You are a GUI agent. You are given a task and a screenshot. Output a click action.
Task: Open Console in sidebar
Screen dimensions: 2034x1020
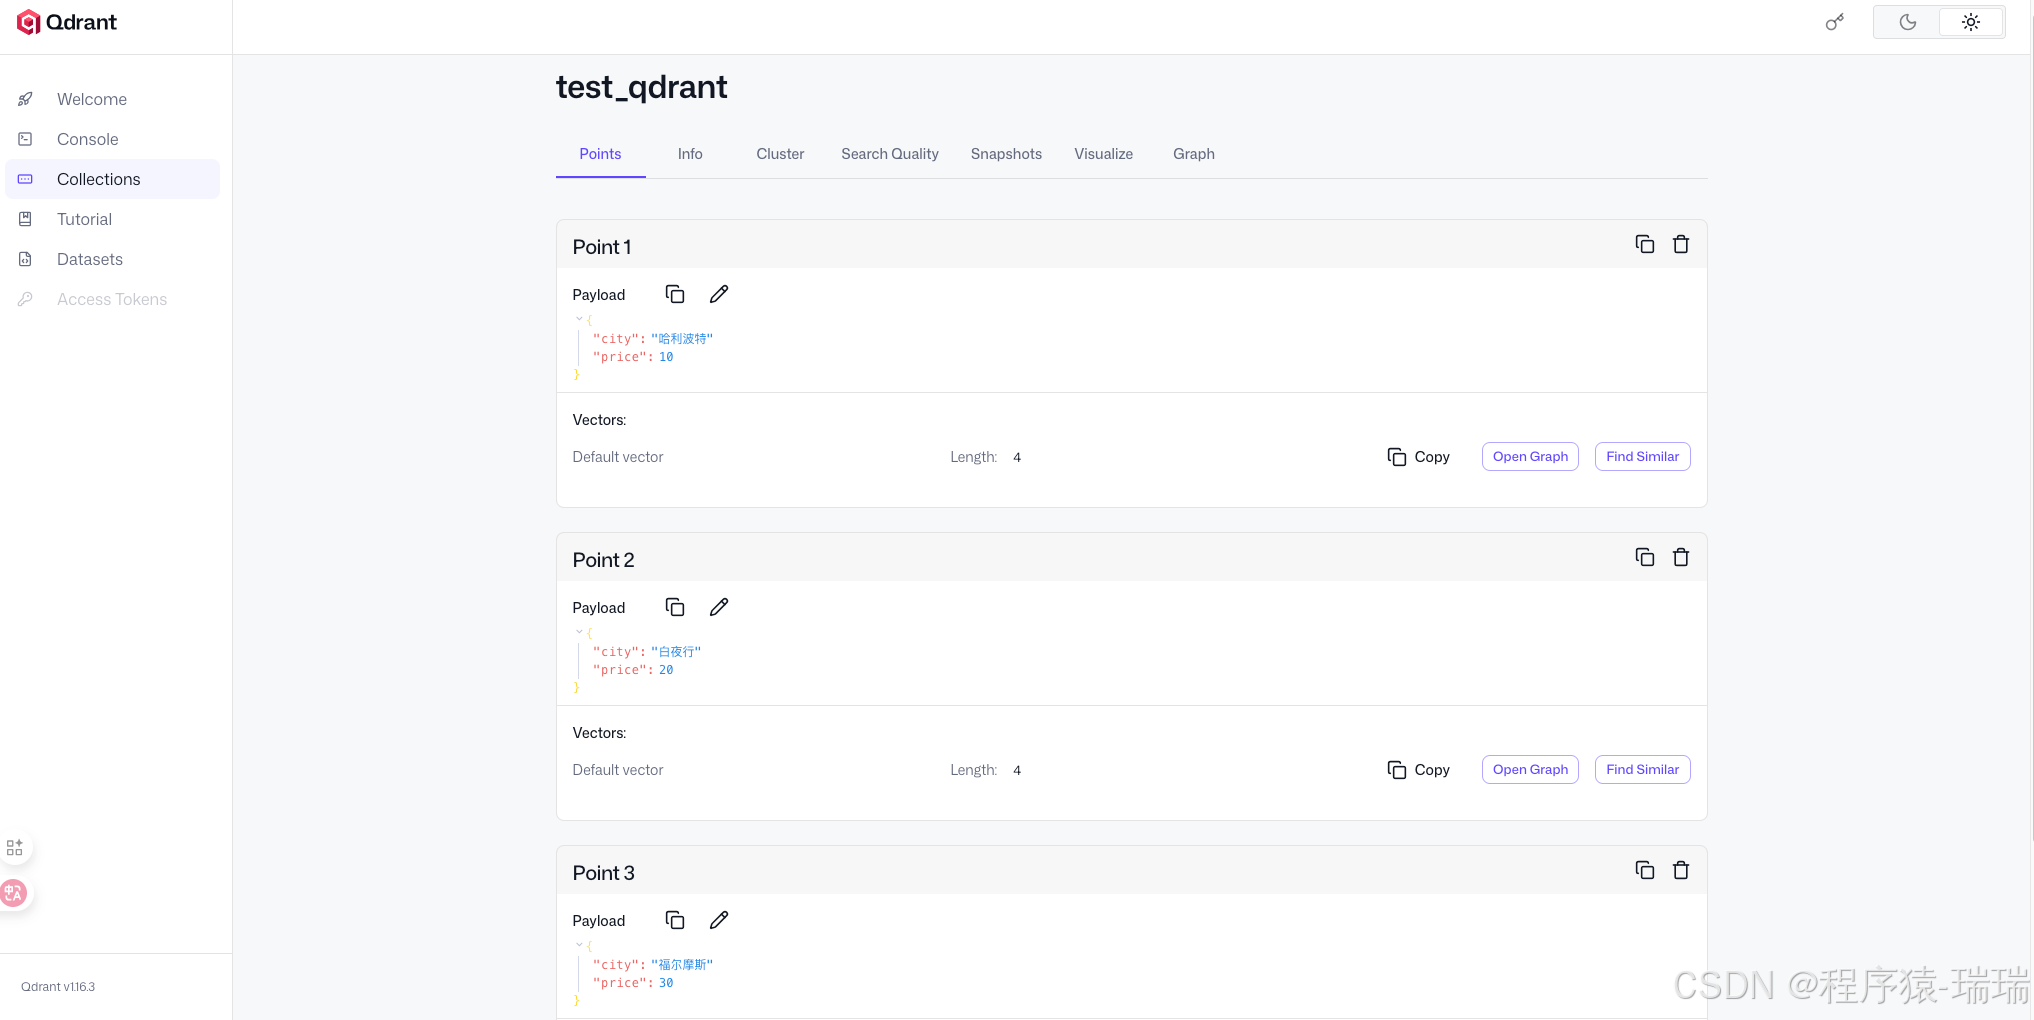pos(112,139)
